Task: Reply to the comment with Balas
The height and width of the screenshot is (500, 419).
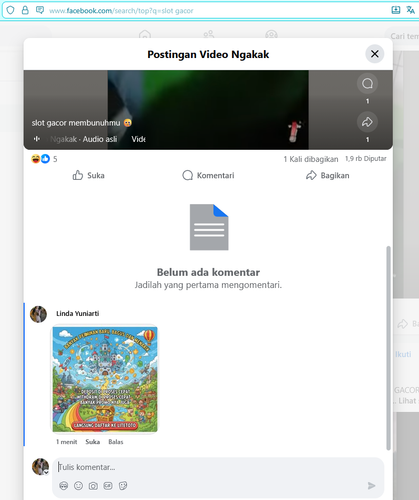Action: (x=116, y=442)
